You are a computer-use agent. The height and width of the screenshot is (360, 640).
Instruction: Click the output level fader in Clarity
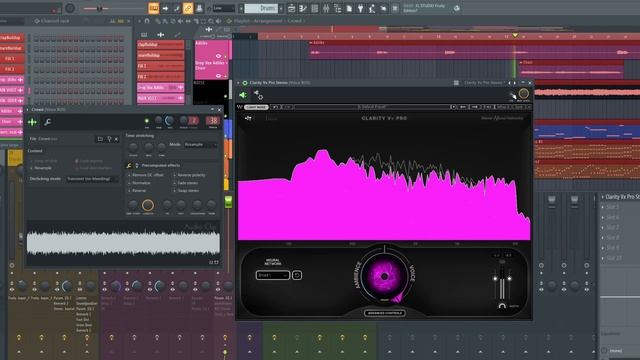point(502,280)
